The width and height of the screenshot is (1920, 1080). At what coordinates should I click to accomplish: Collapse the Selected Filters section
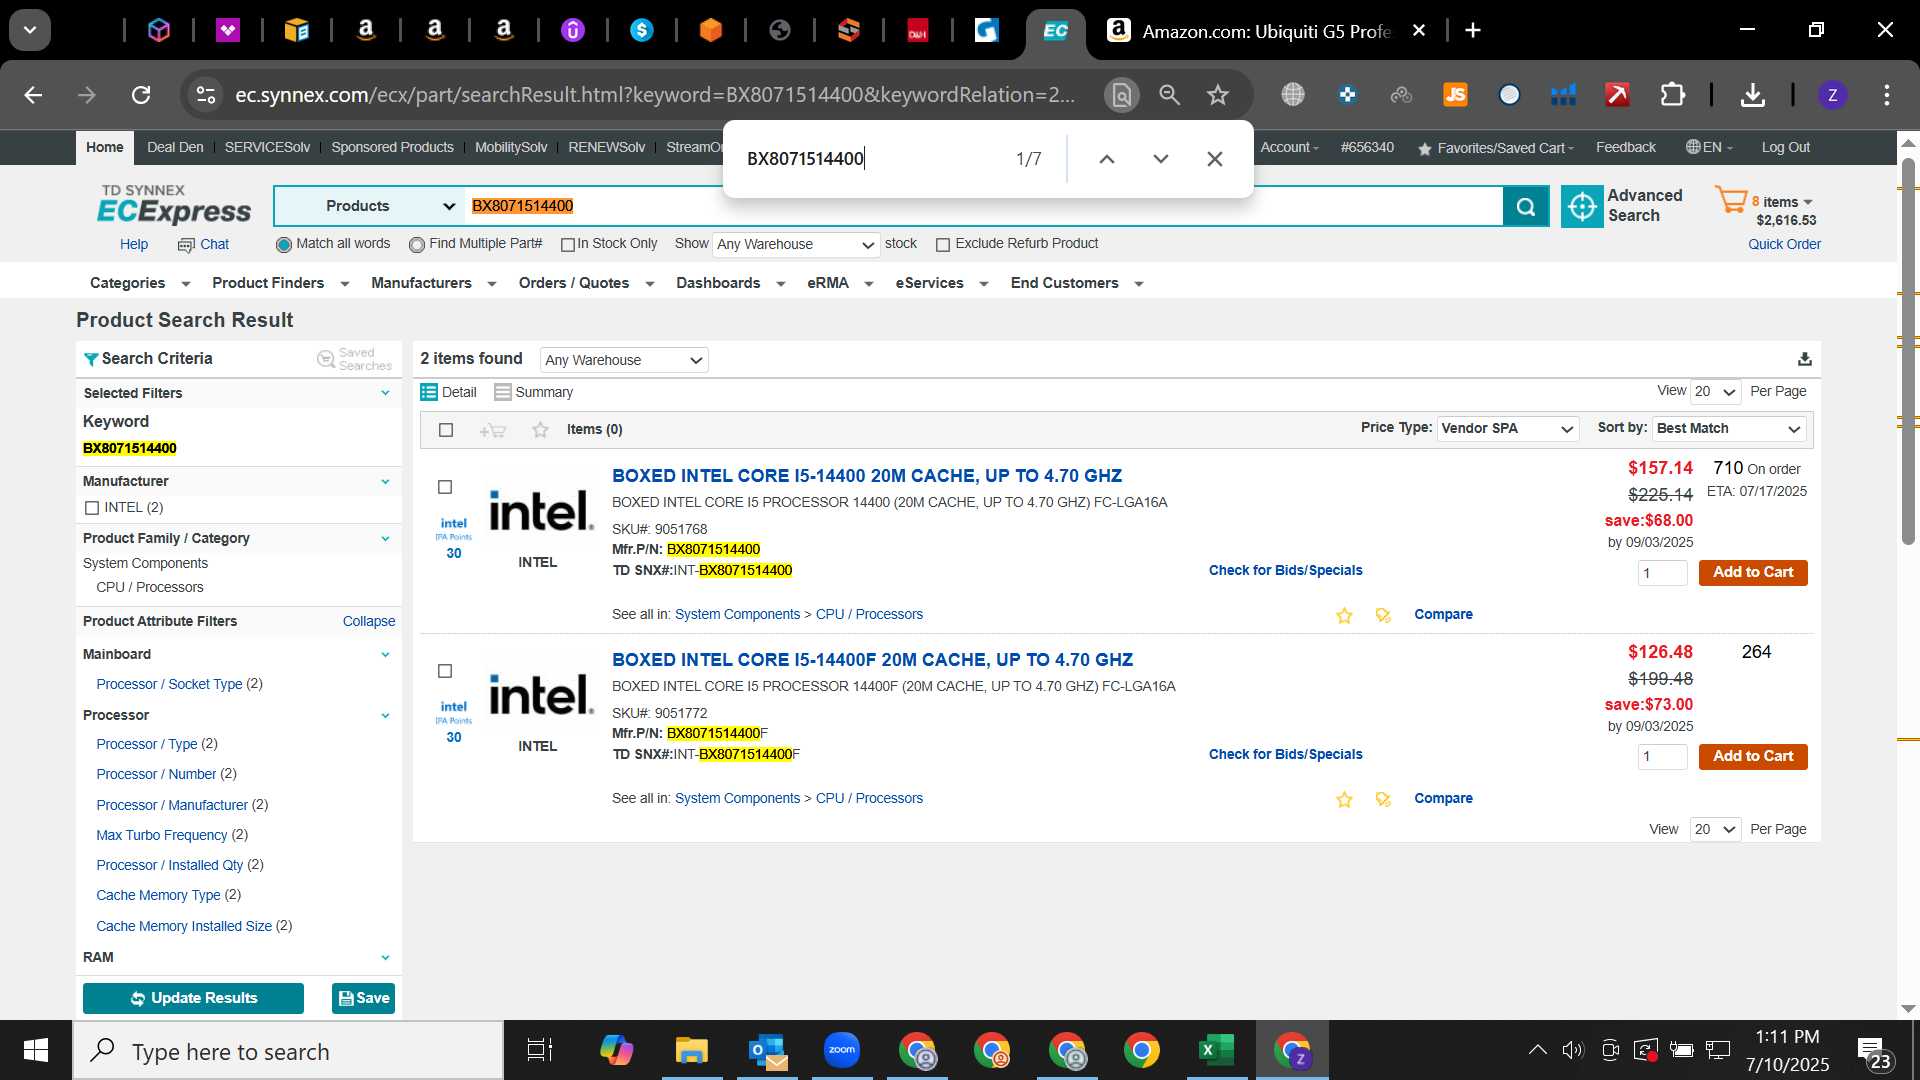coord(385,393)
